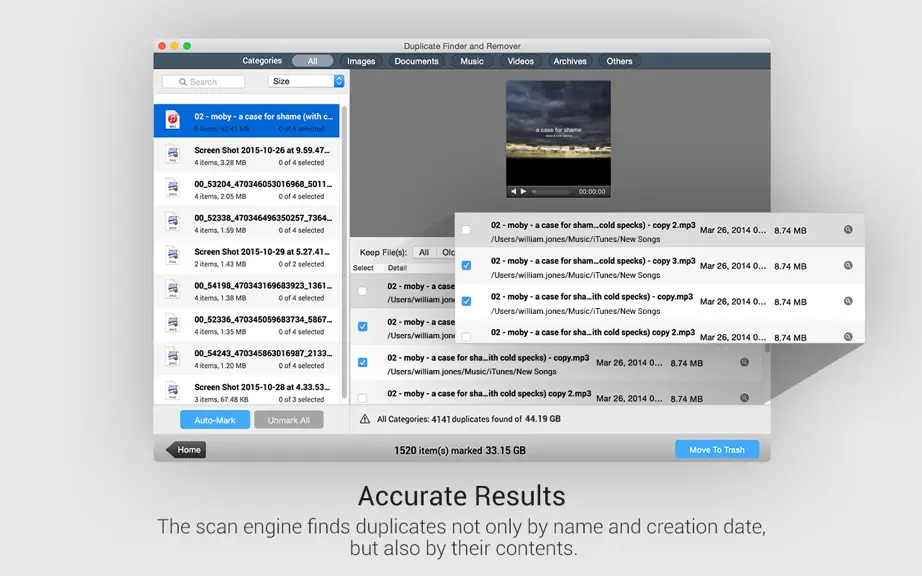This screenshot has height=576, width=922.
Task: Click the moby mp3 file icon in list
Action: 172,120
